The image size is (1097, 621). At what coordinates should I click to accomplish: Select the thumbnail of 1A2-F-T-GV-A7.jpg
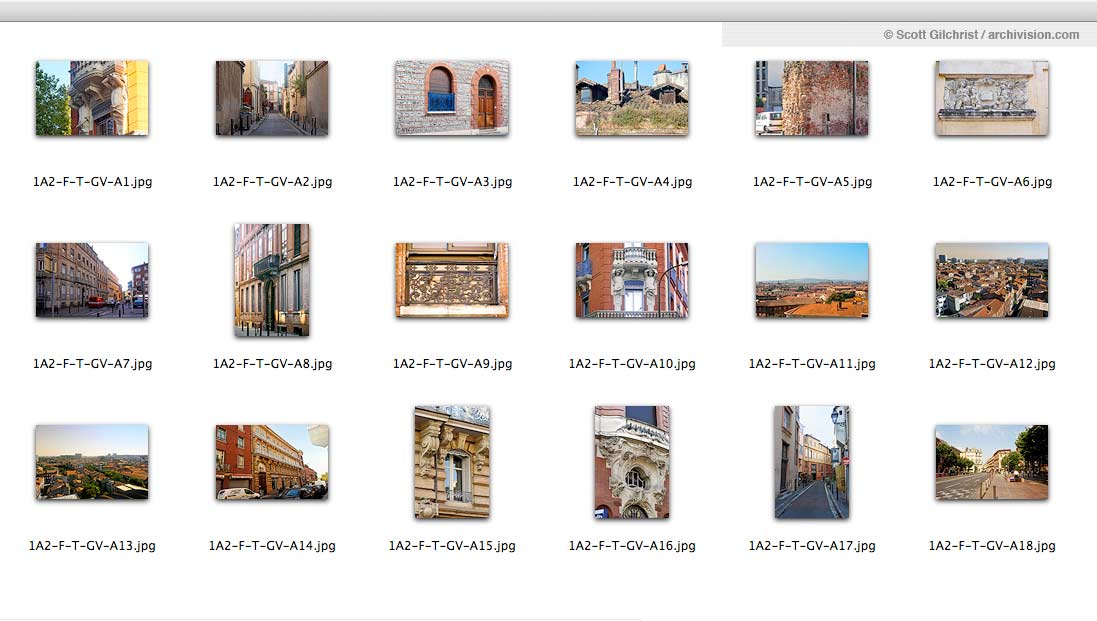[x=92, y=280]
